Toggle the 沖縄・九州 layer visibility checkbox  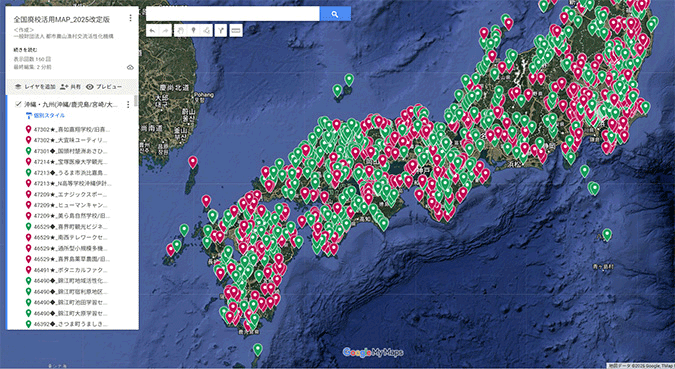click(x=18, y=104)
